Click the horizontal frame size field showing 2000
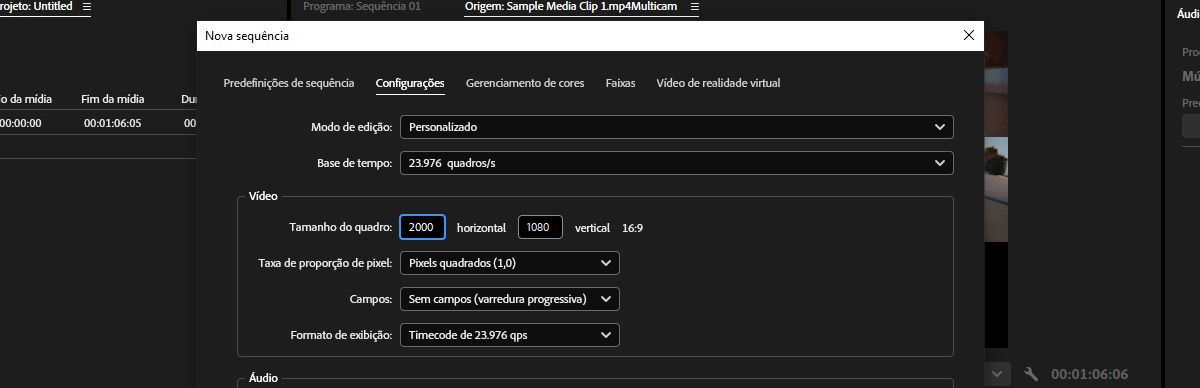The width and height of the screenshot is (1200, 388). (422, 227)
